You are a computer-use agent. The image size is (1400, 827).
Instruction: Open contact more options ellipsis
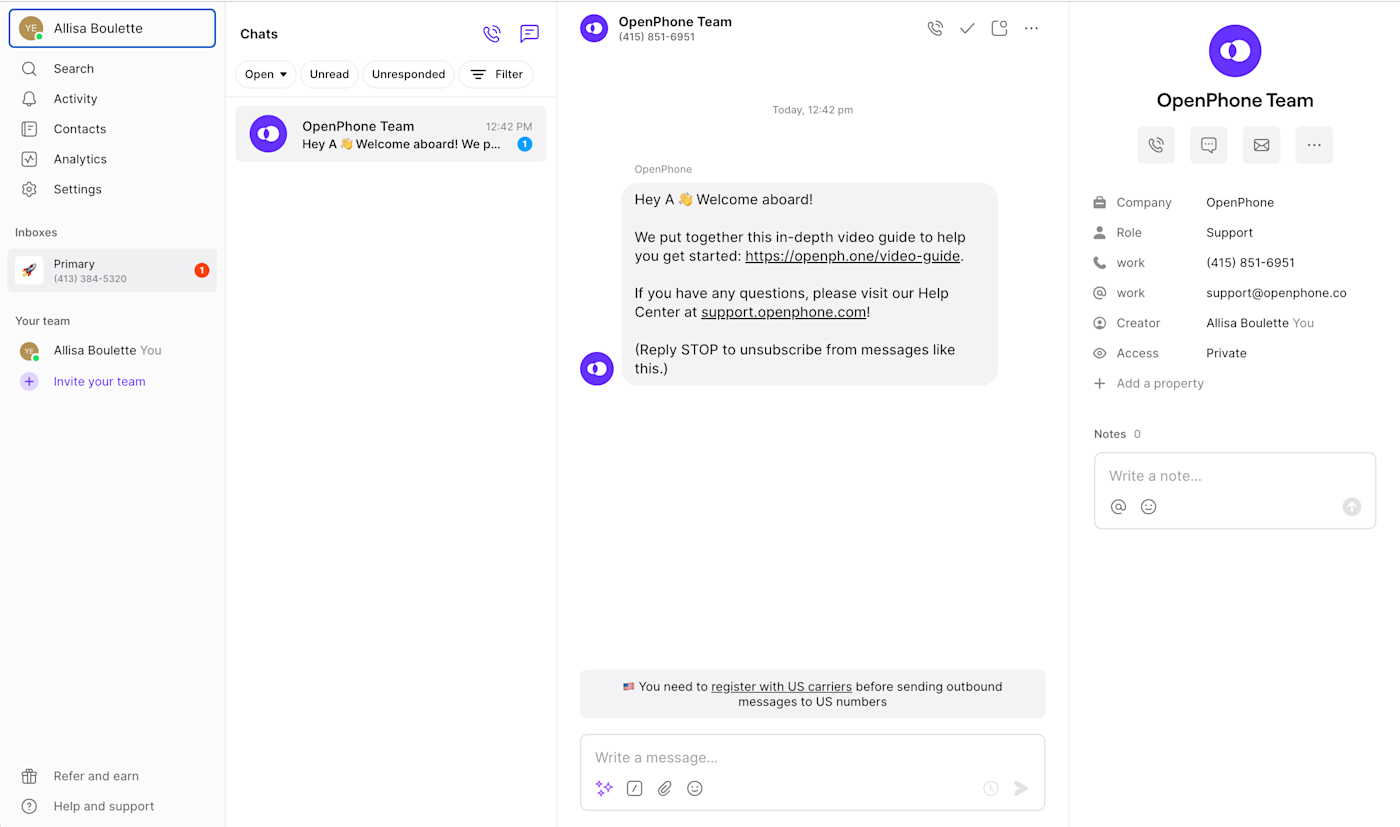click(x=1314, y=145)
